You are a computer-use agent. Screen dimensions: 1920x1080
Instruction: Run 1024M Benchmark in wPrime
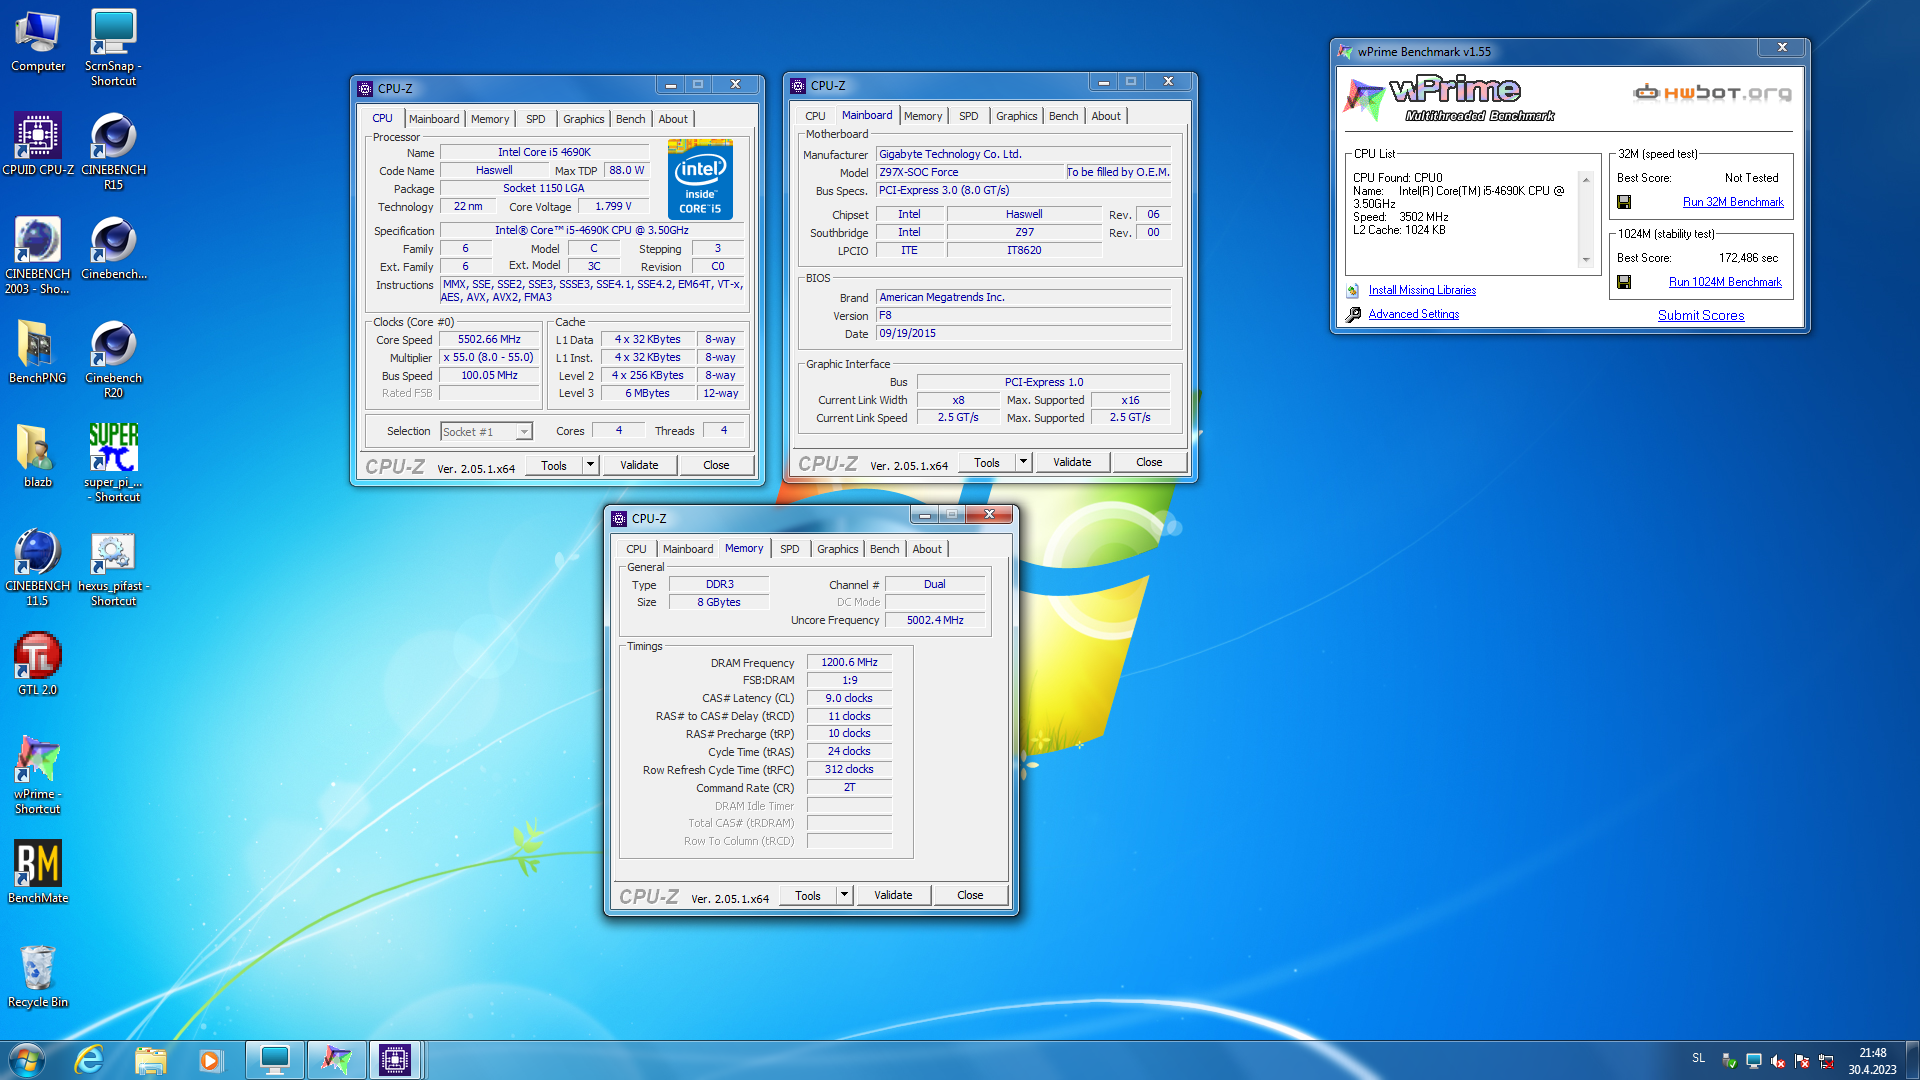[x=1725, y=282]
